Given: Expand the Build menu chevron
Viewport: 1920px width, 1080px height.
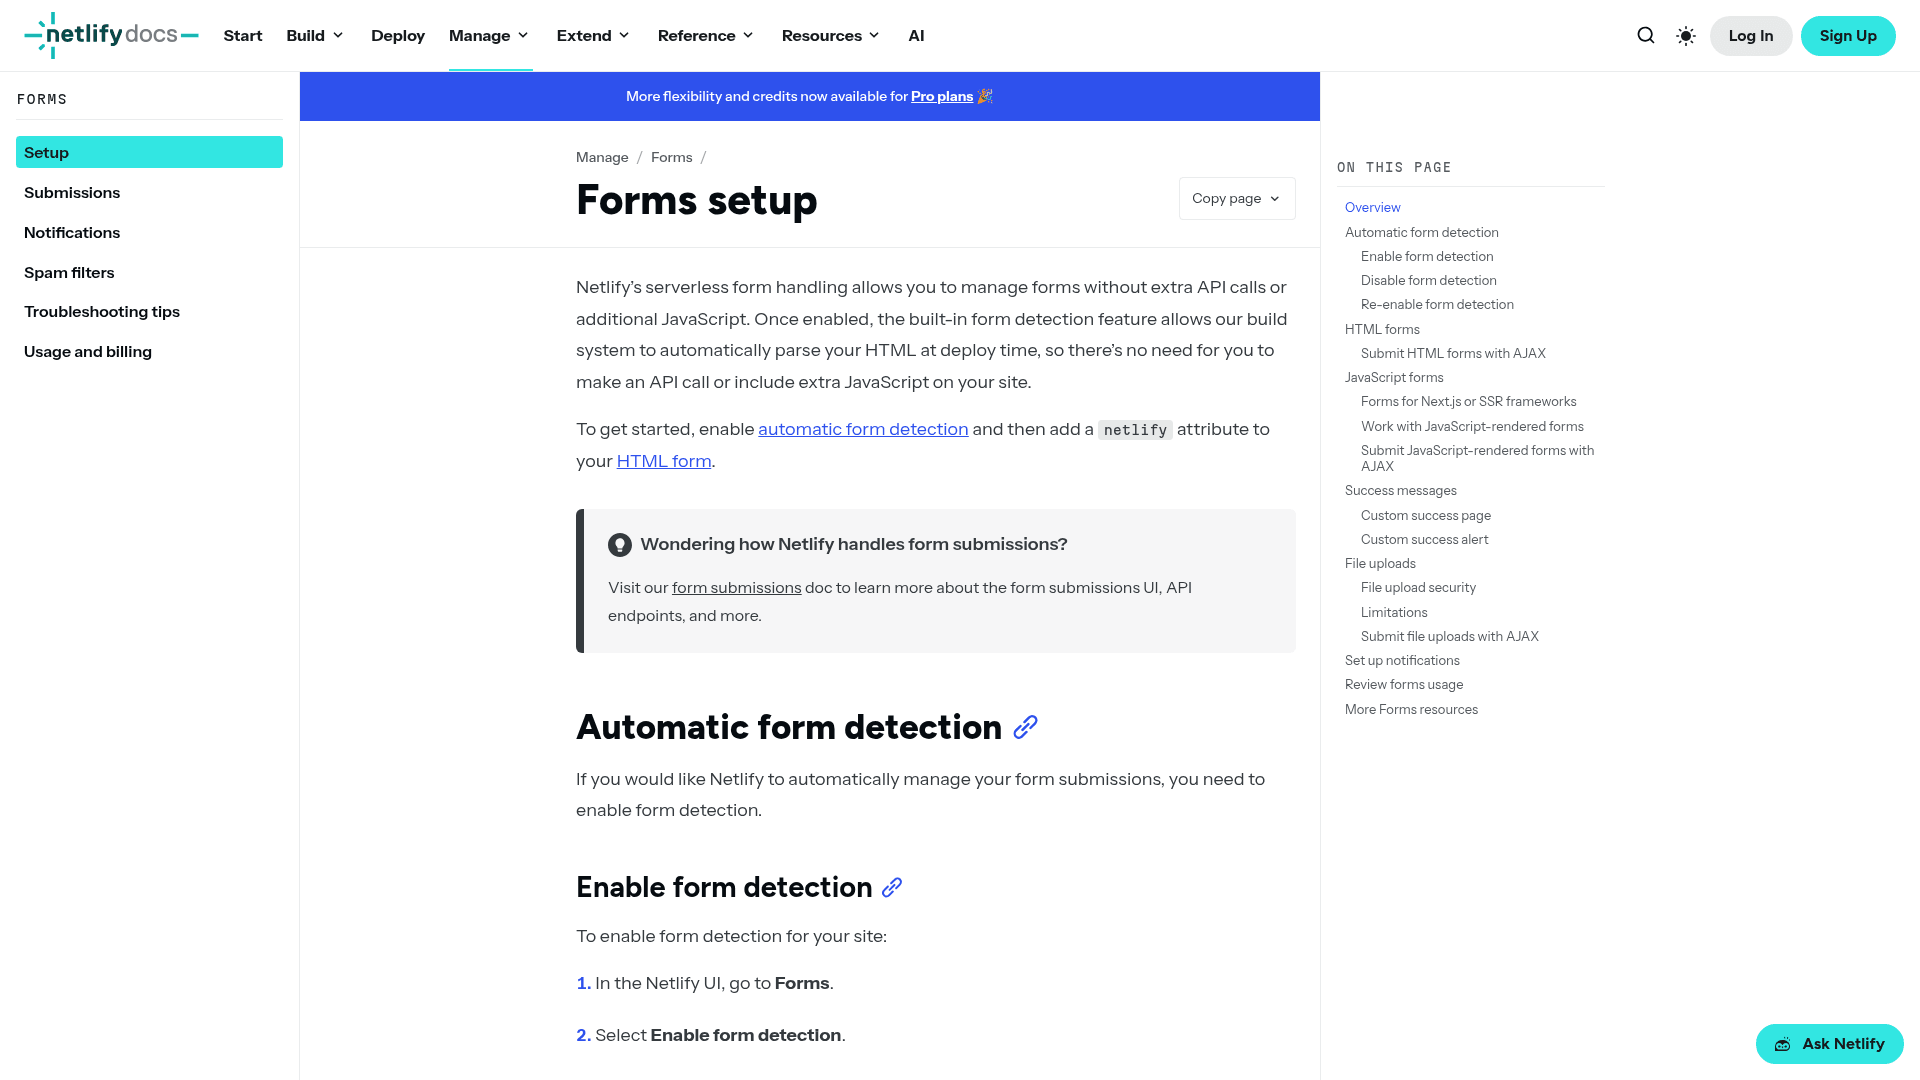Looking at the screenshot, I should coord(338,36).
